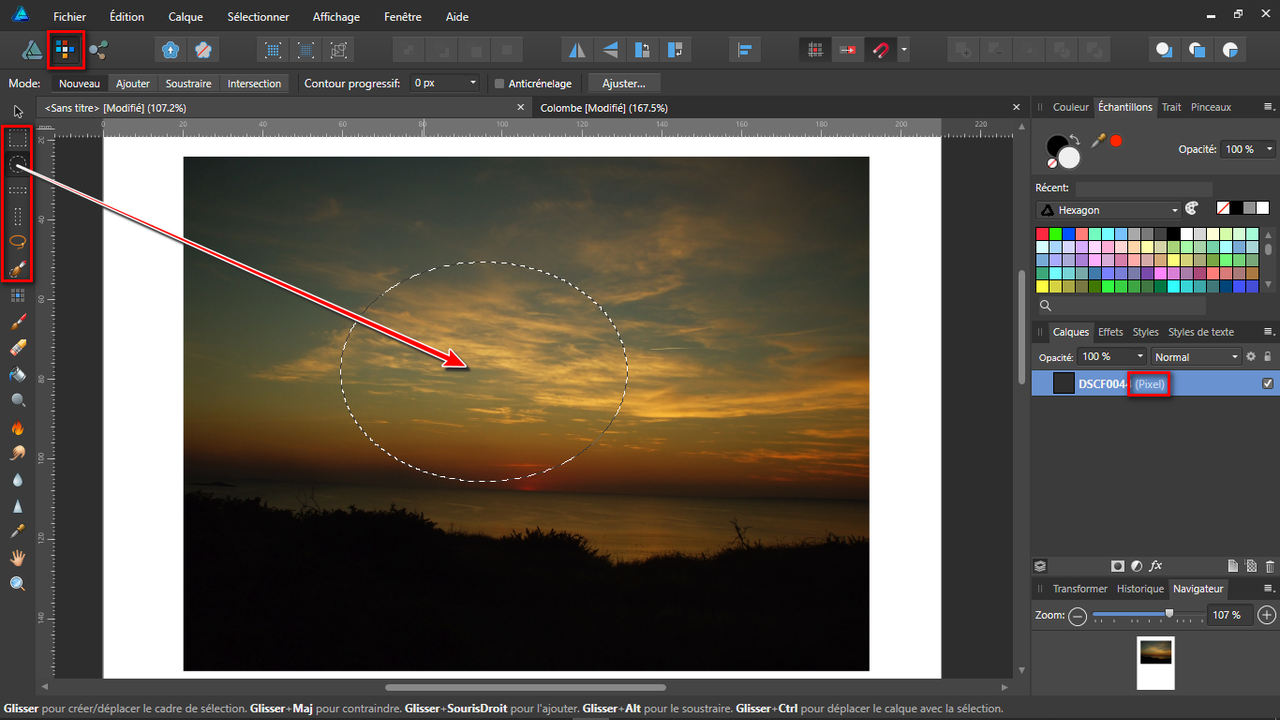This screenshot has height=720, width=1280.
Task: Open the Hexagon palette dropdown
Action: (x=1108, y=210)
